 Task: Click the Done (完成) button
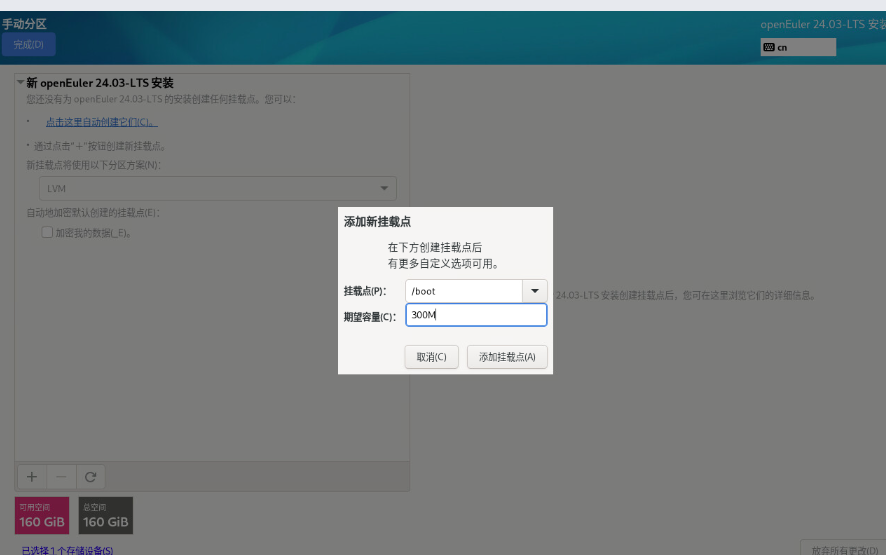click(28, 45)
